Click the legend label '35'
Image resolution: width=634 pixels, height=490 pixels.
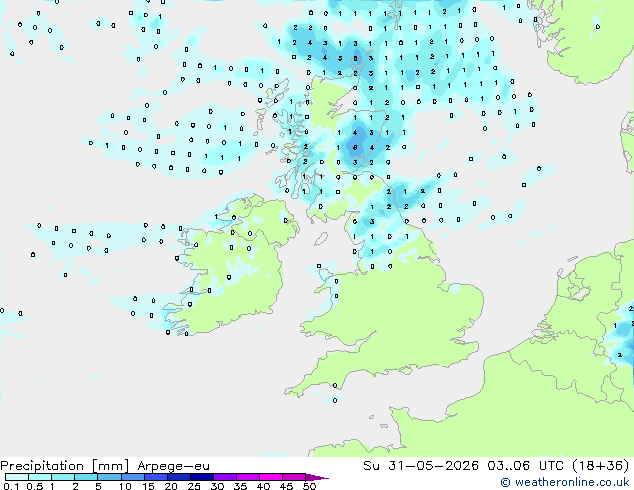(241, 486)
